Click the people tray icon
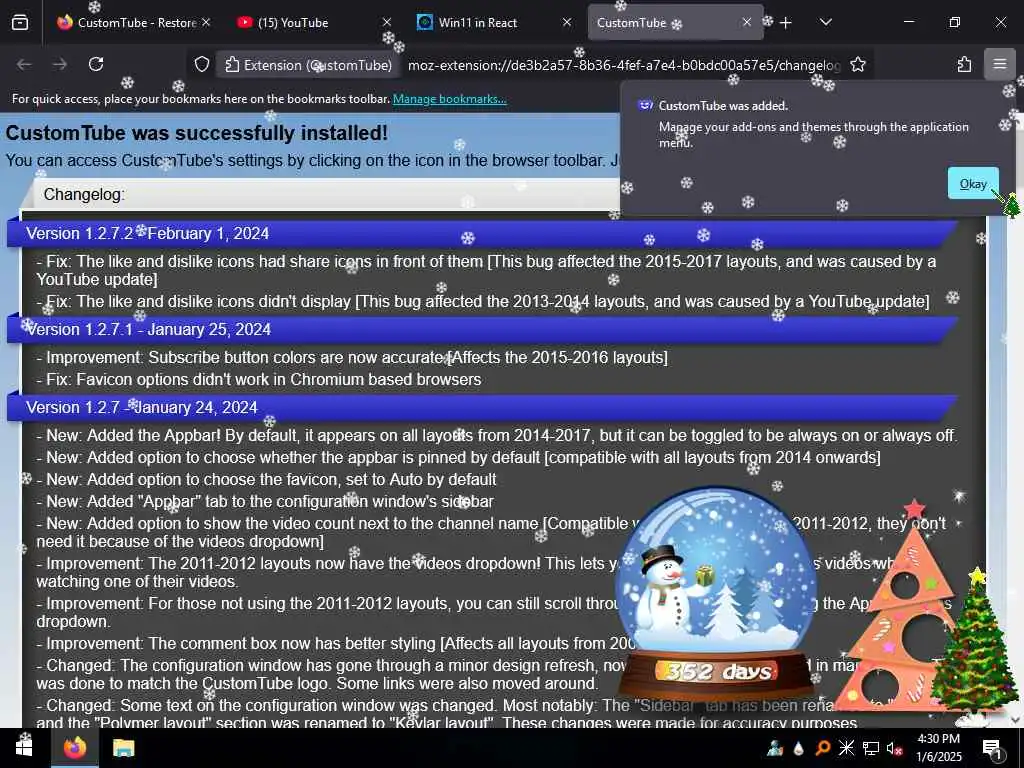Viewport: 1024px width, 768px height. tap(775, 748)
